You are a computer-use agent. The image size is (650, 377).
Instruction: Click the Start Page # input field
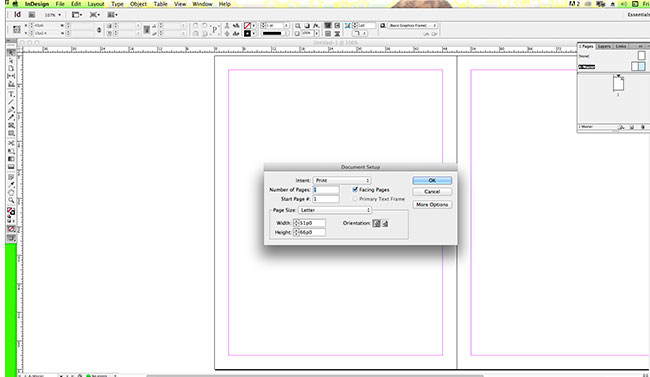point(326,199)
